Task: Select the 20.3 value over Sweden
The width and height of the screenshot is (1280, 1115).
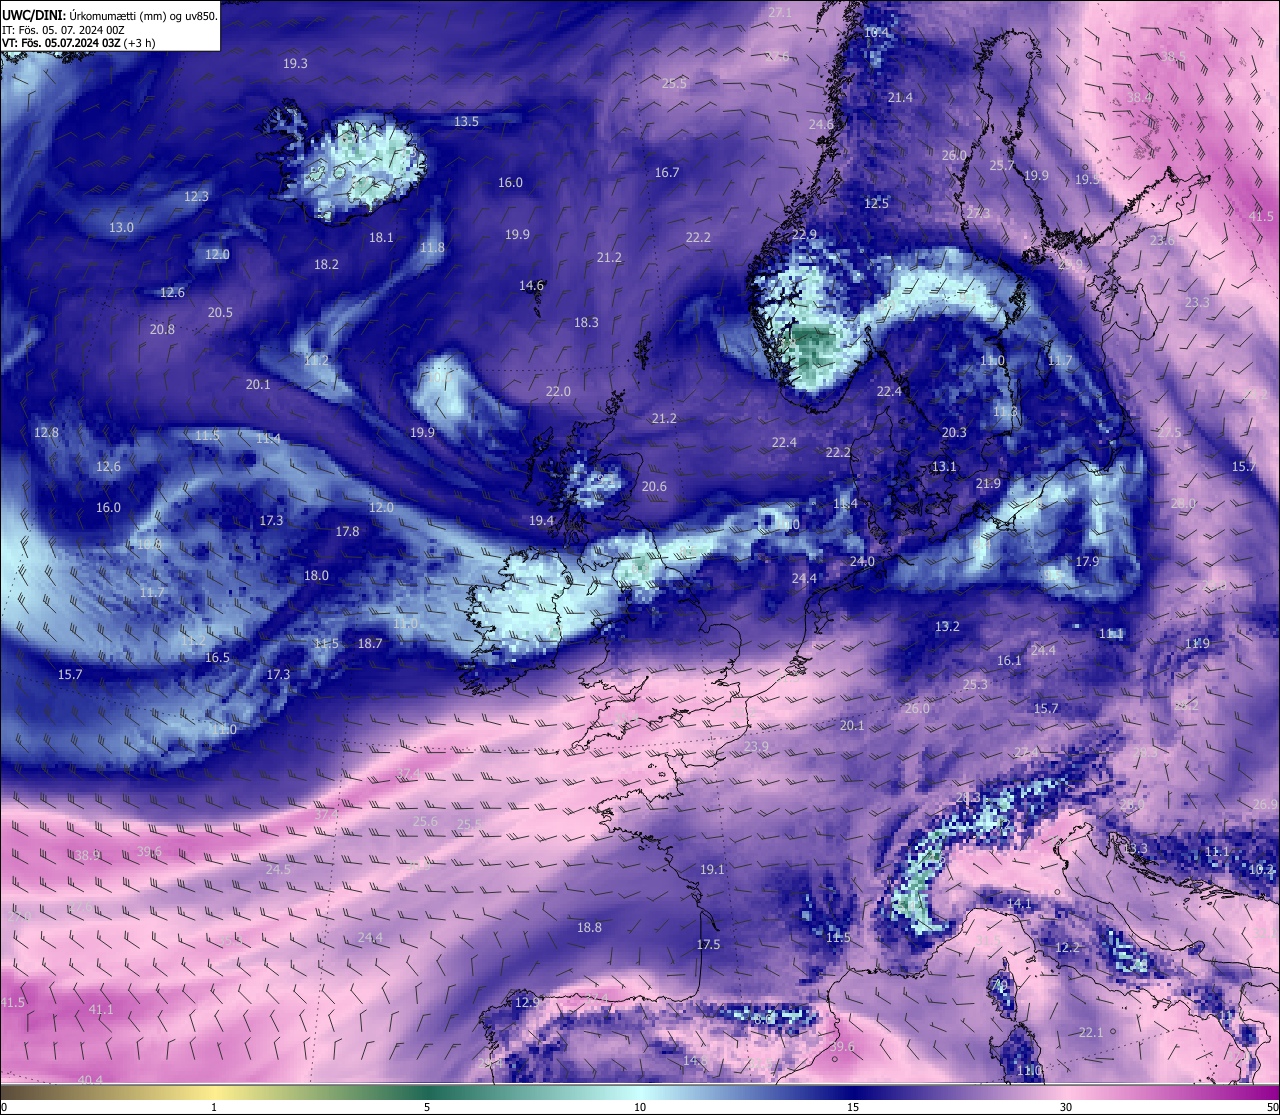Action: pos(954,432)
